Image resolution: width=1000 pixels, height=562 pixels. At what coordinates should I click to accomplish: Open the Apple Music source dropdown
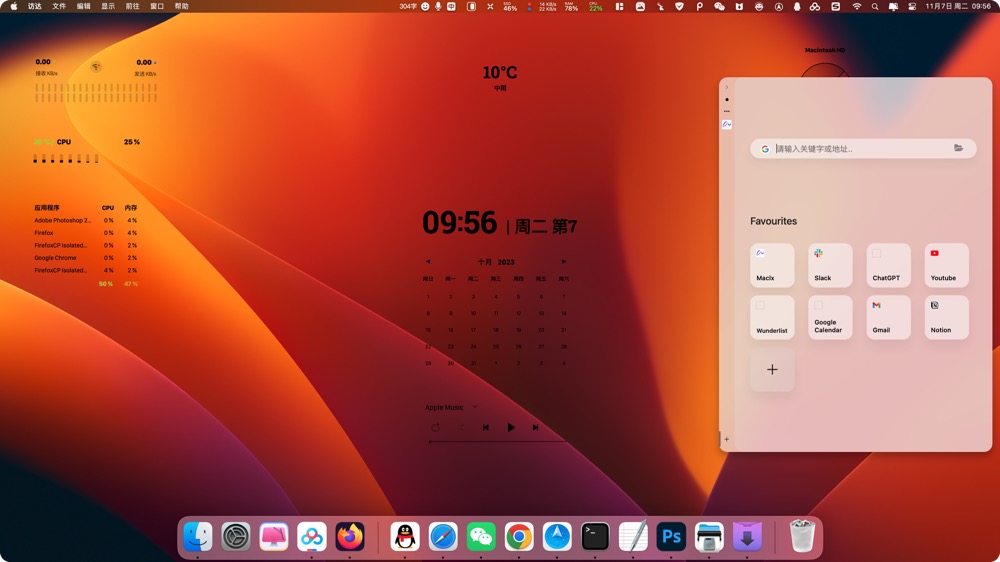pyautogui.click(x=451, y=407)
